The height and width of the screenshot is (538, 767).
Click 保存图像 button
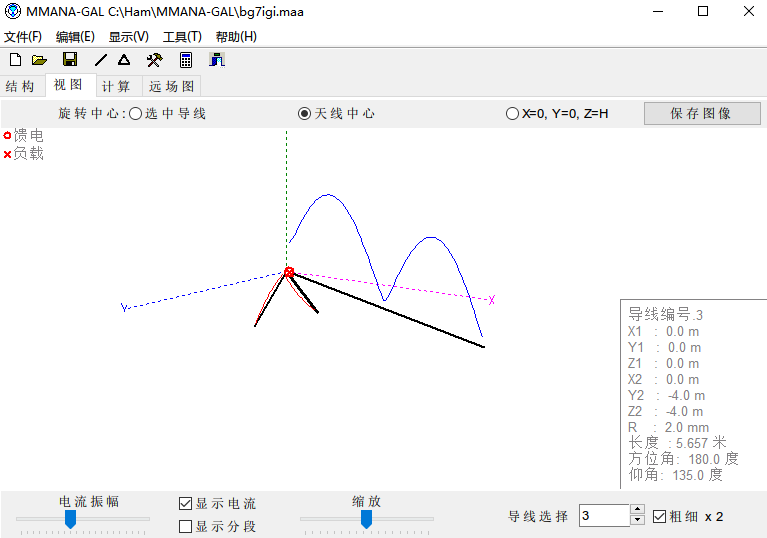702,113
